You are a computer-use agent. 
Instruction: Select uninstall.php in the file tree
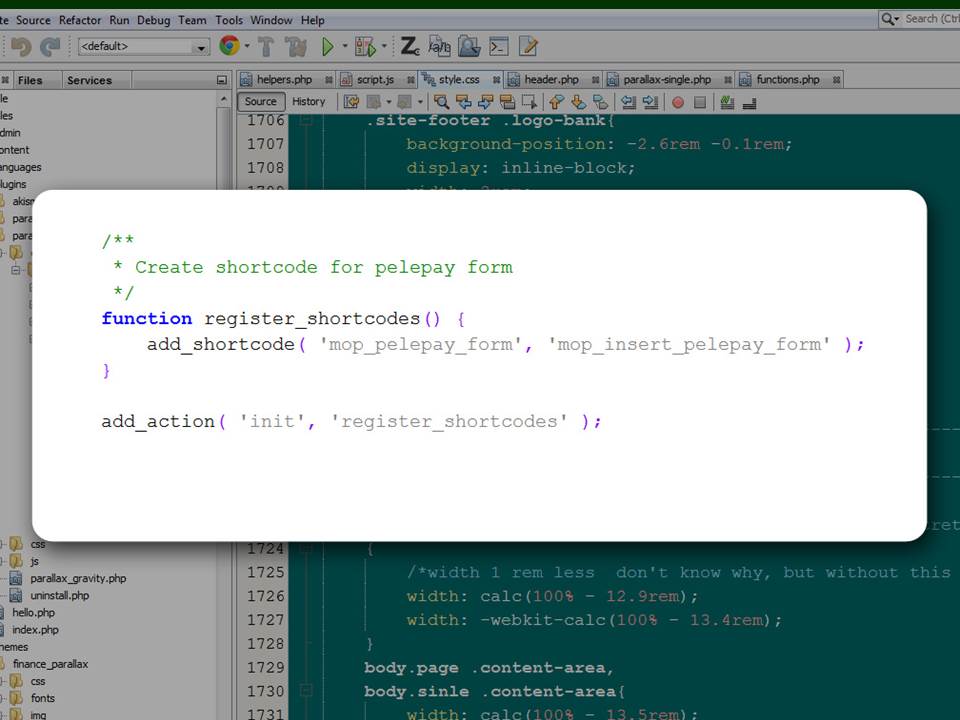[x=59, y=596]
